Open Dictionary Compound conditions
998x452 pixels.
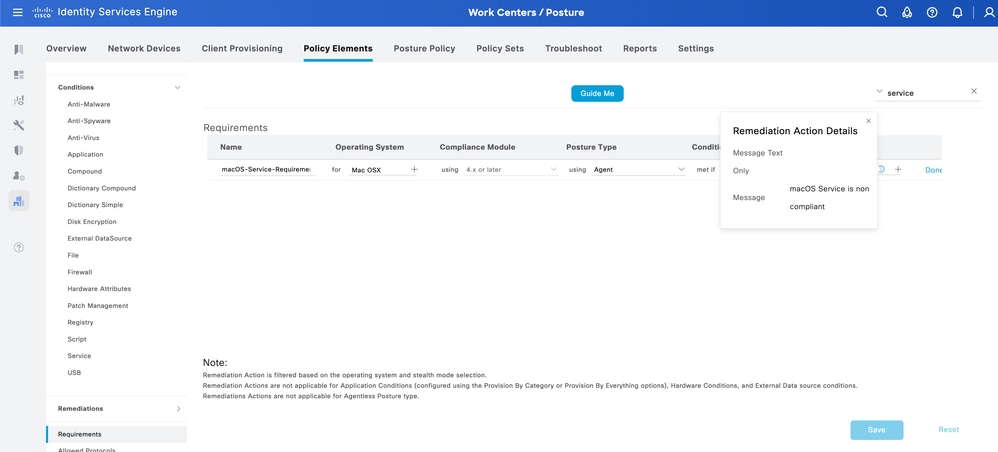click(102, 188)
